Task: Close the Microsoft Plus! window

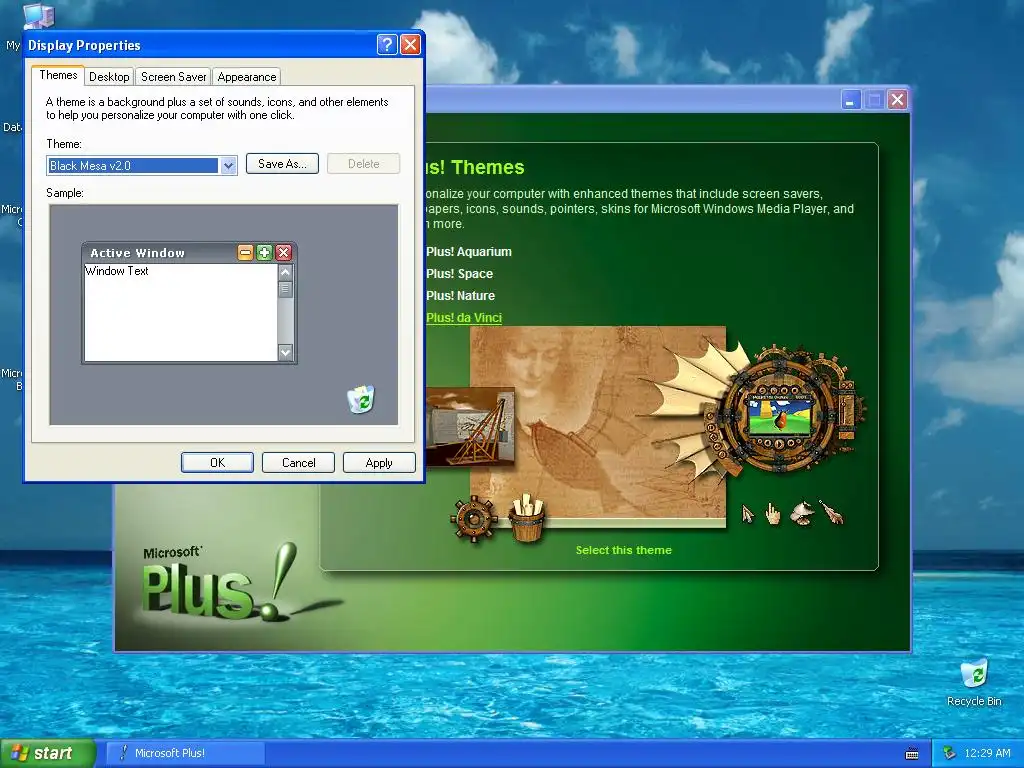Action: [897, 100]
